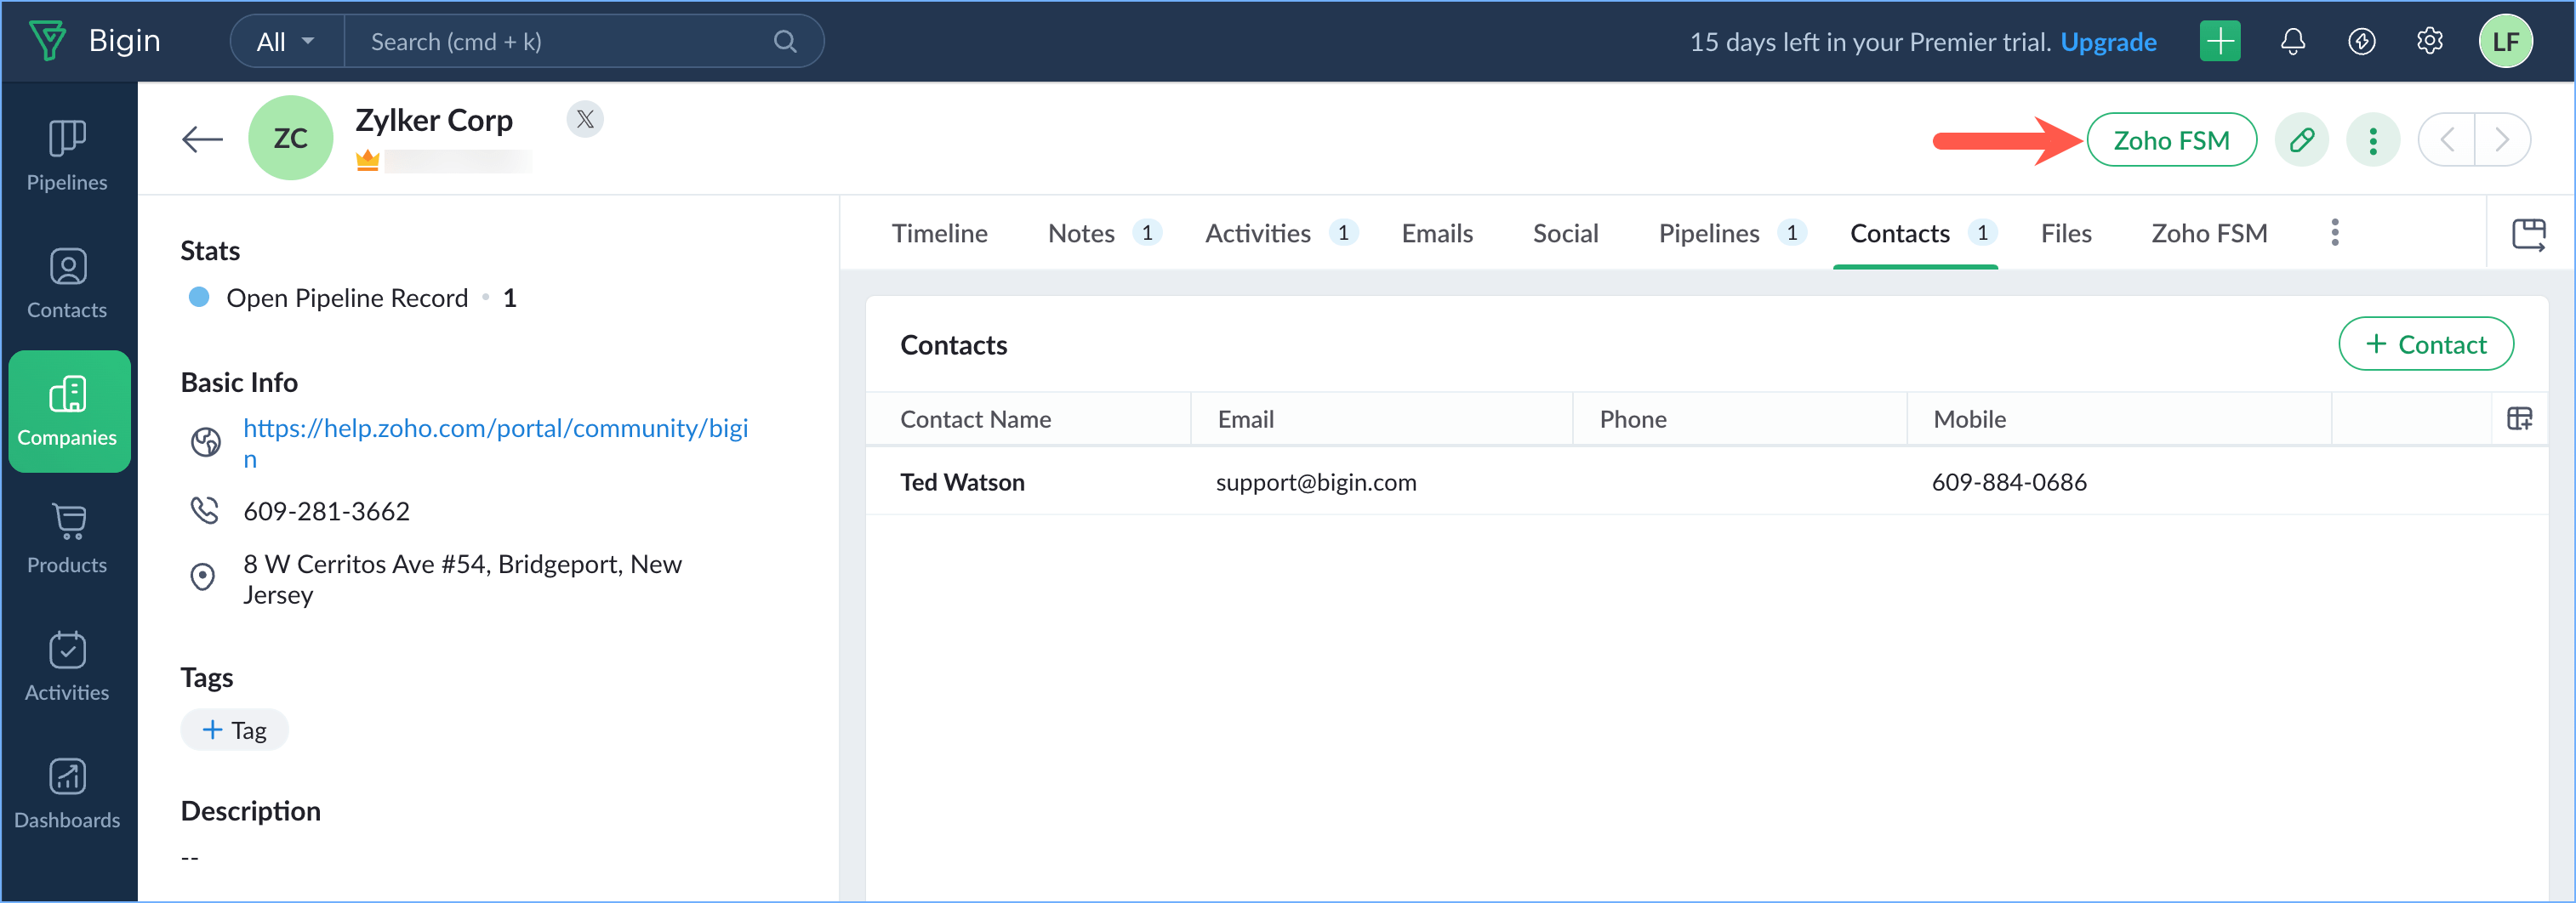This screenshot has height=903, width=2576.
Task: Open the All search filter dropdown
Action: click(x=286, y=41)
